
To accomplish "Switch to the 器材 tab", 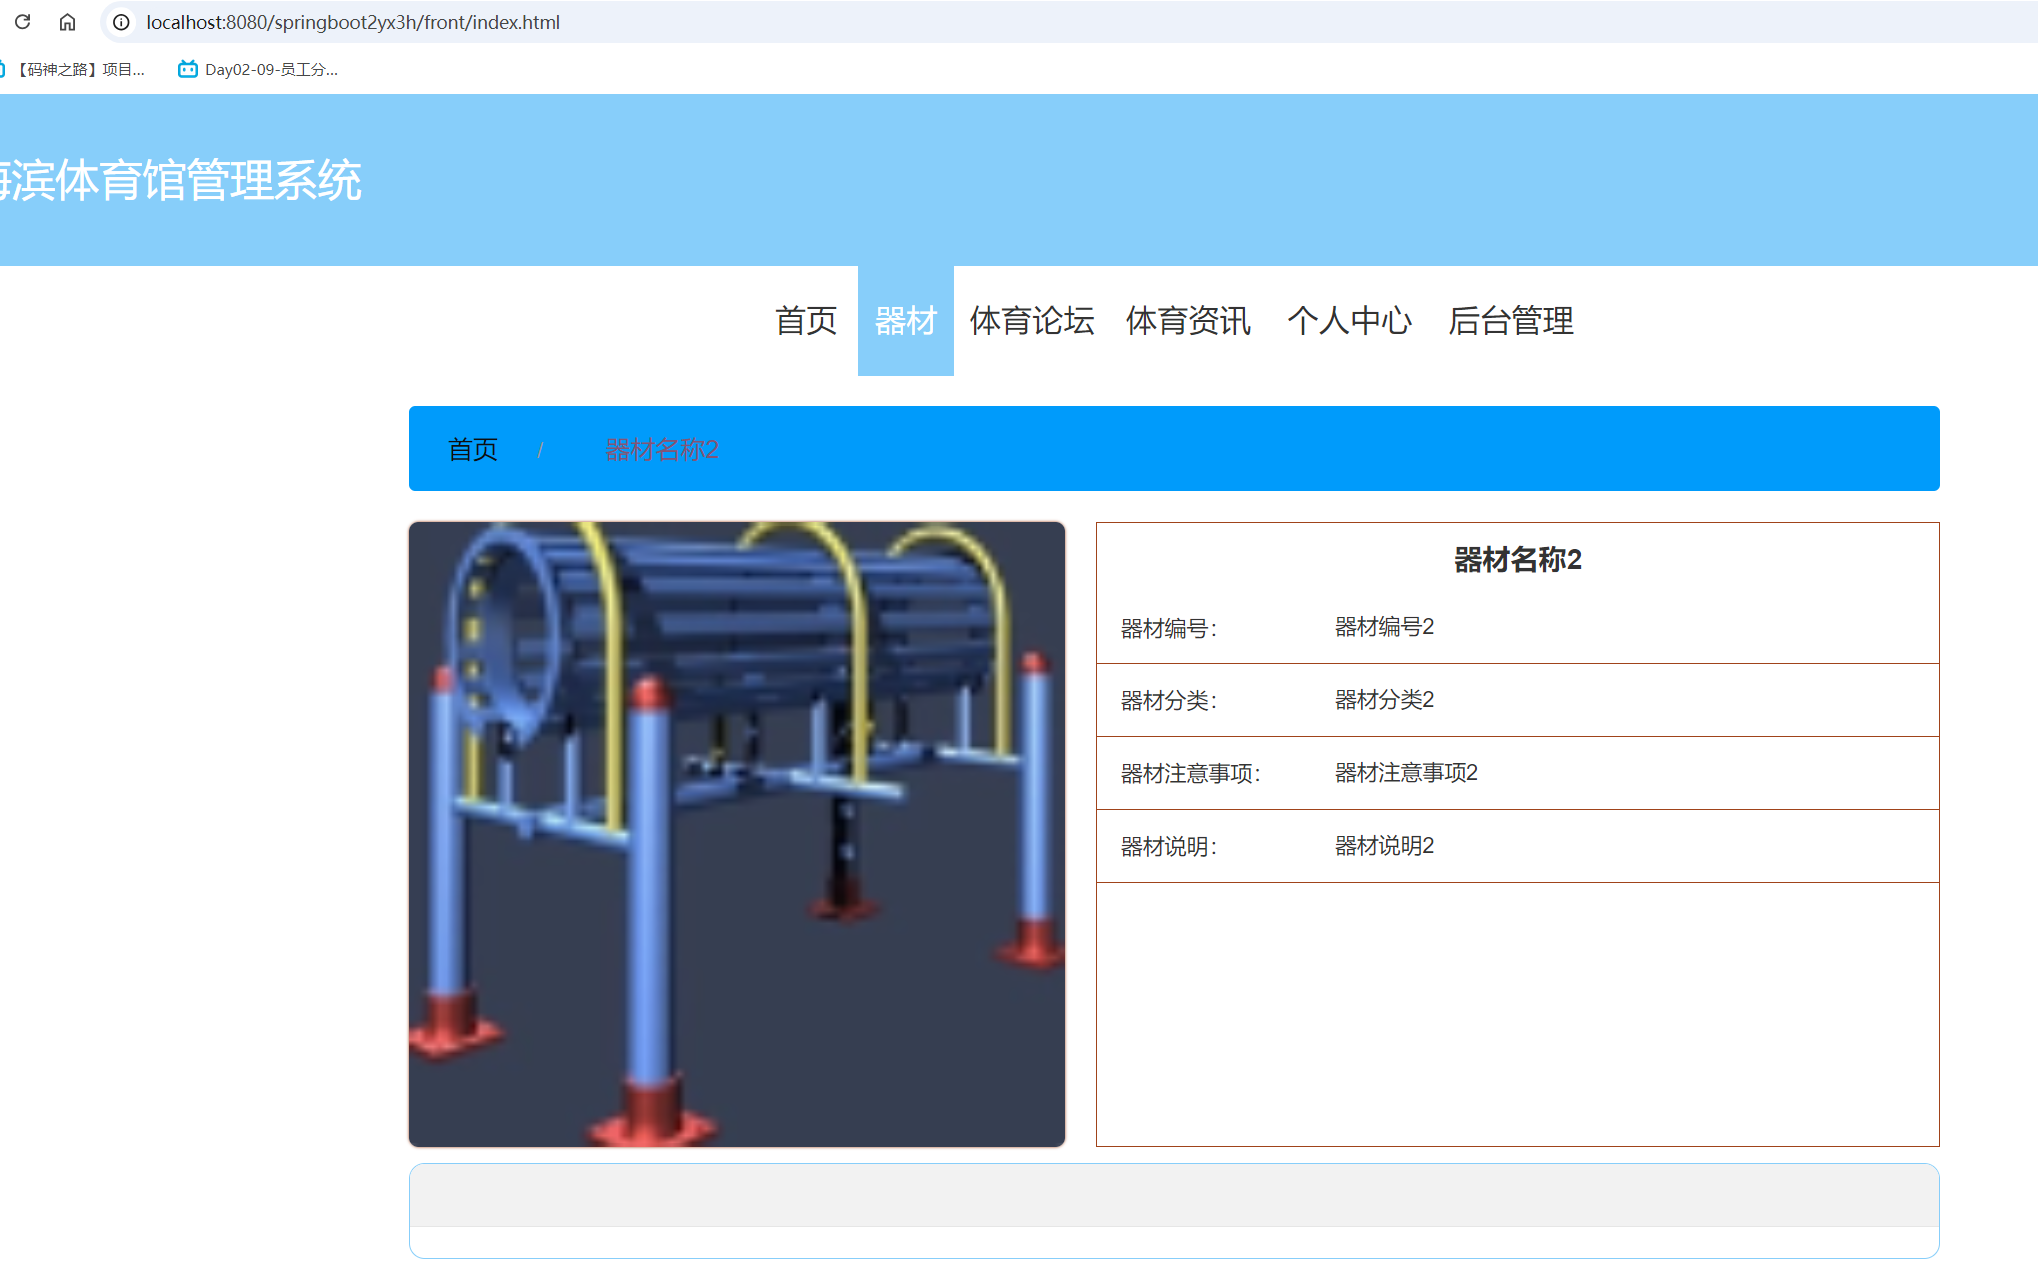I will point(905,321).
